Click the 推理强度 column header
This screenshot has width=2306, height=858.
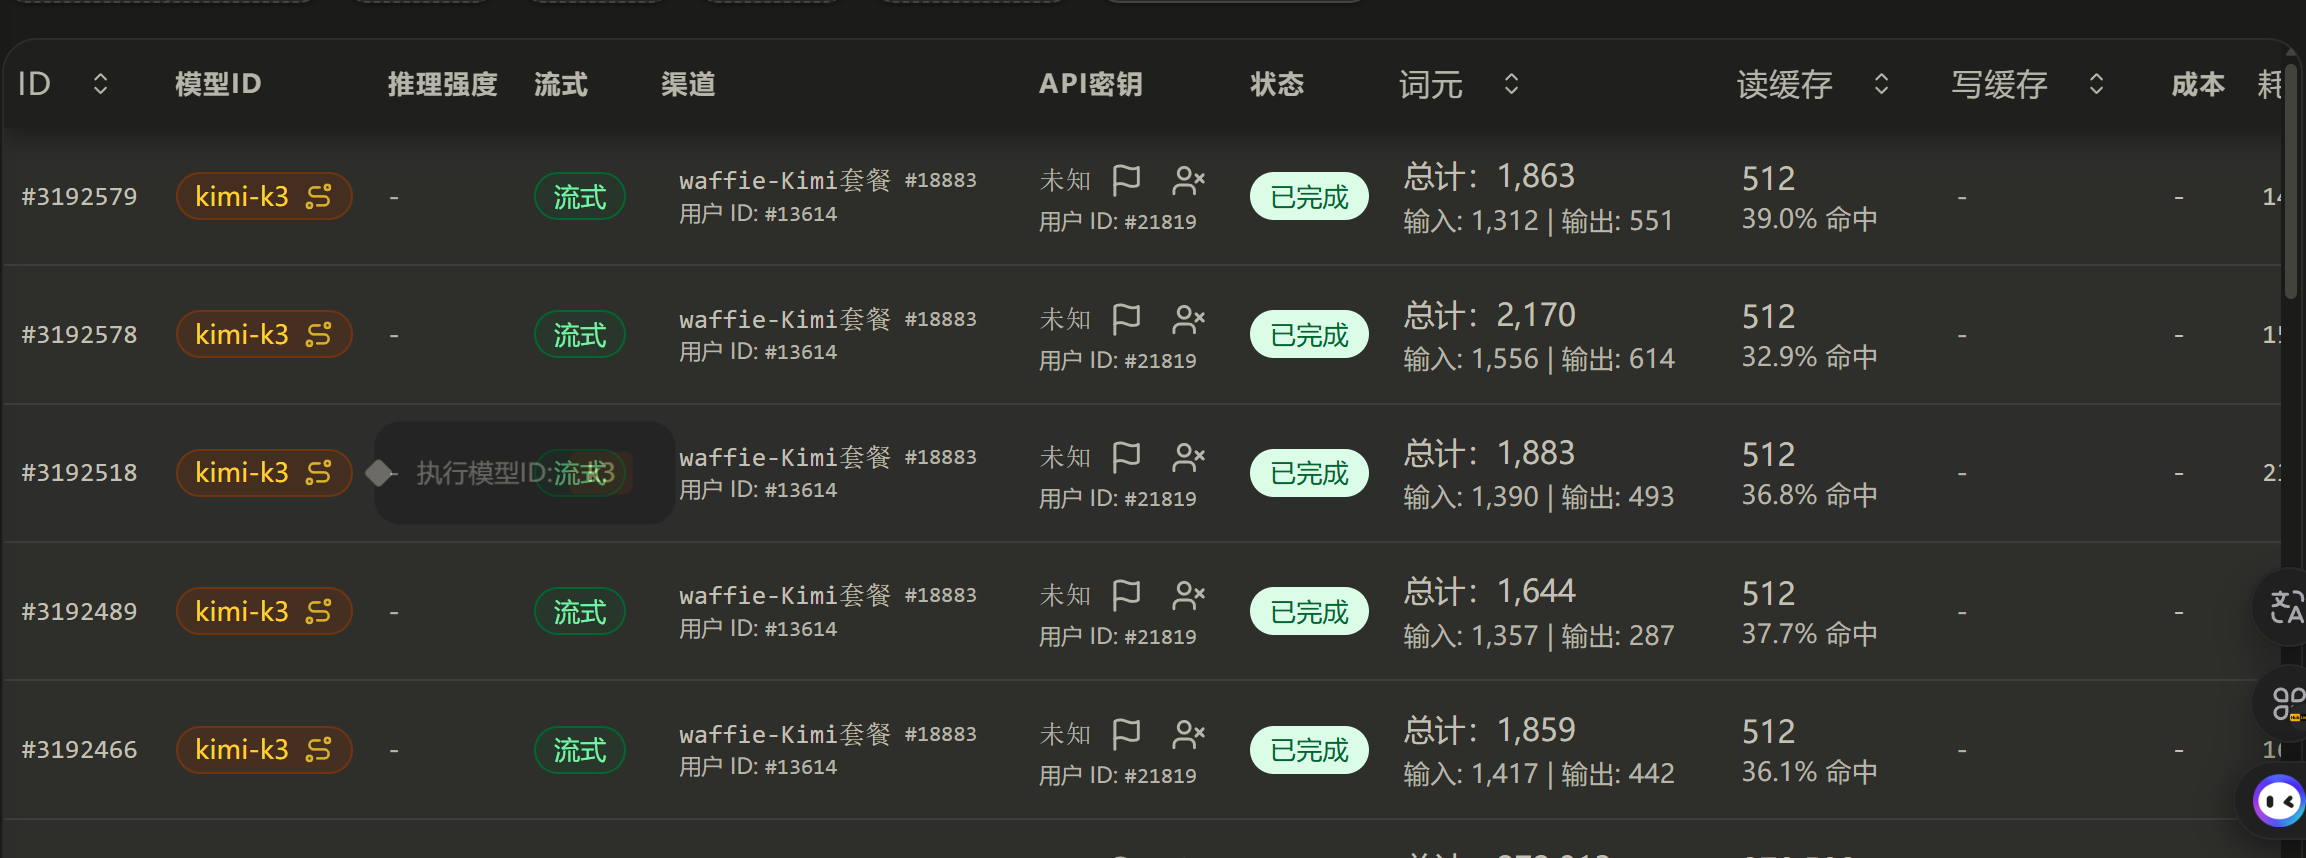pos(442,84)
